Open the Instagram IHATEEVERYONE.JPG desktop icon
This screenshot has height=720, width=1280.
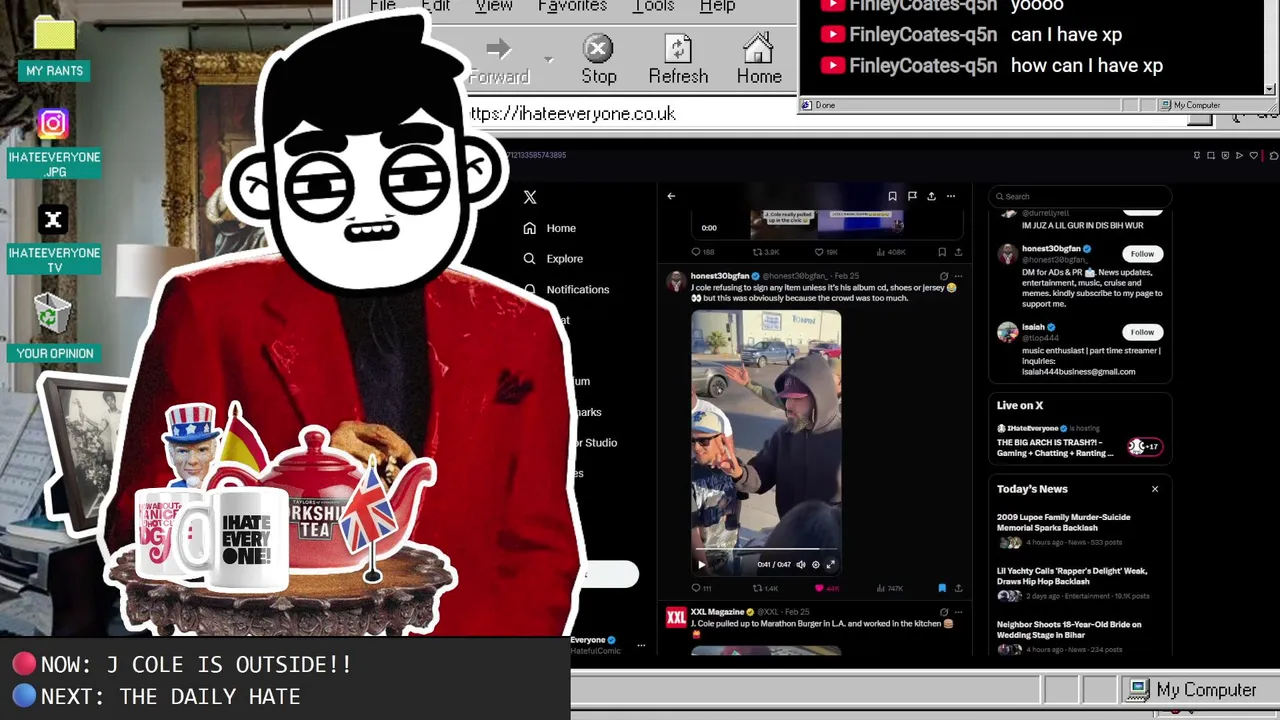click(54, 144)
